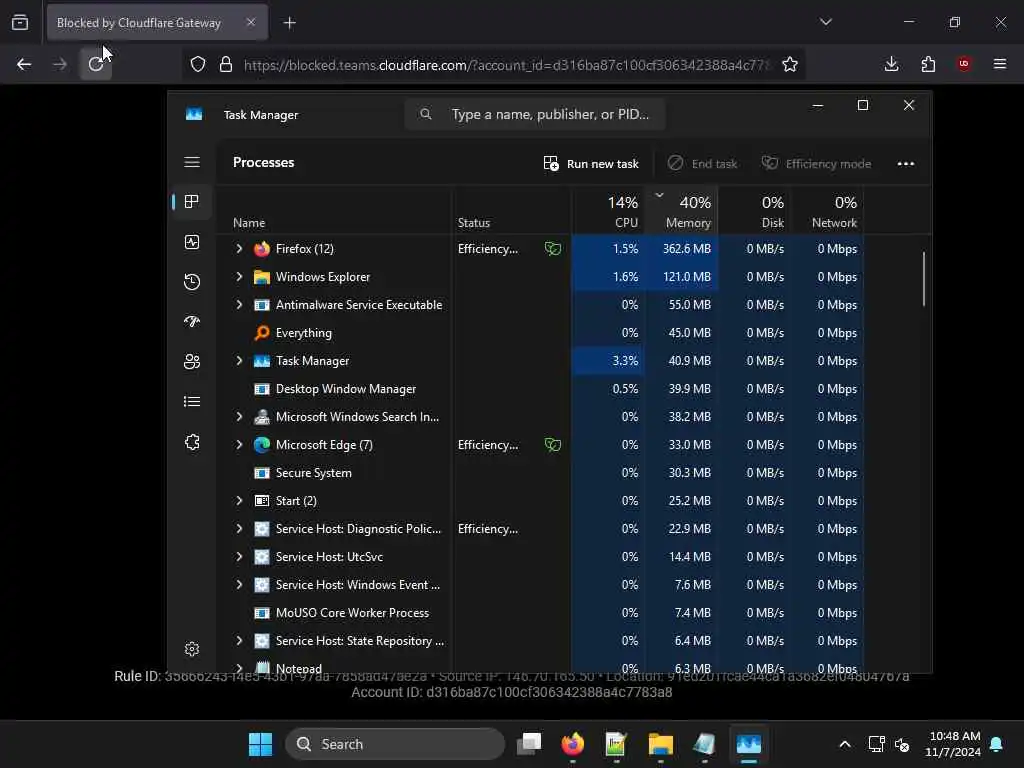Open the Windows Start menu
Viewport: 1024px width, 768px height.
click(260, 744)
